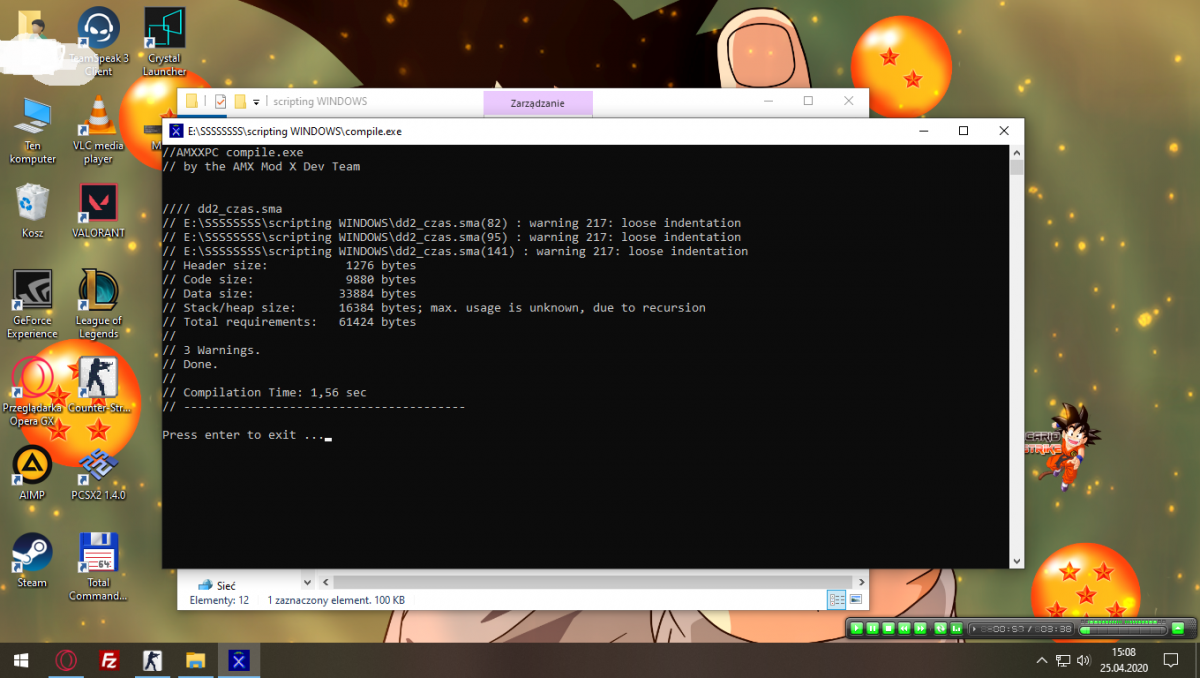Click the Sieć network item in Explorer
1200x678 pixels.
(x=216, y=585)
